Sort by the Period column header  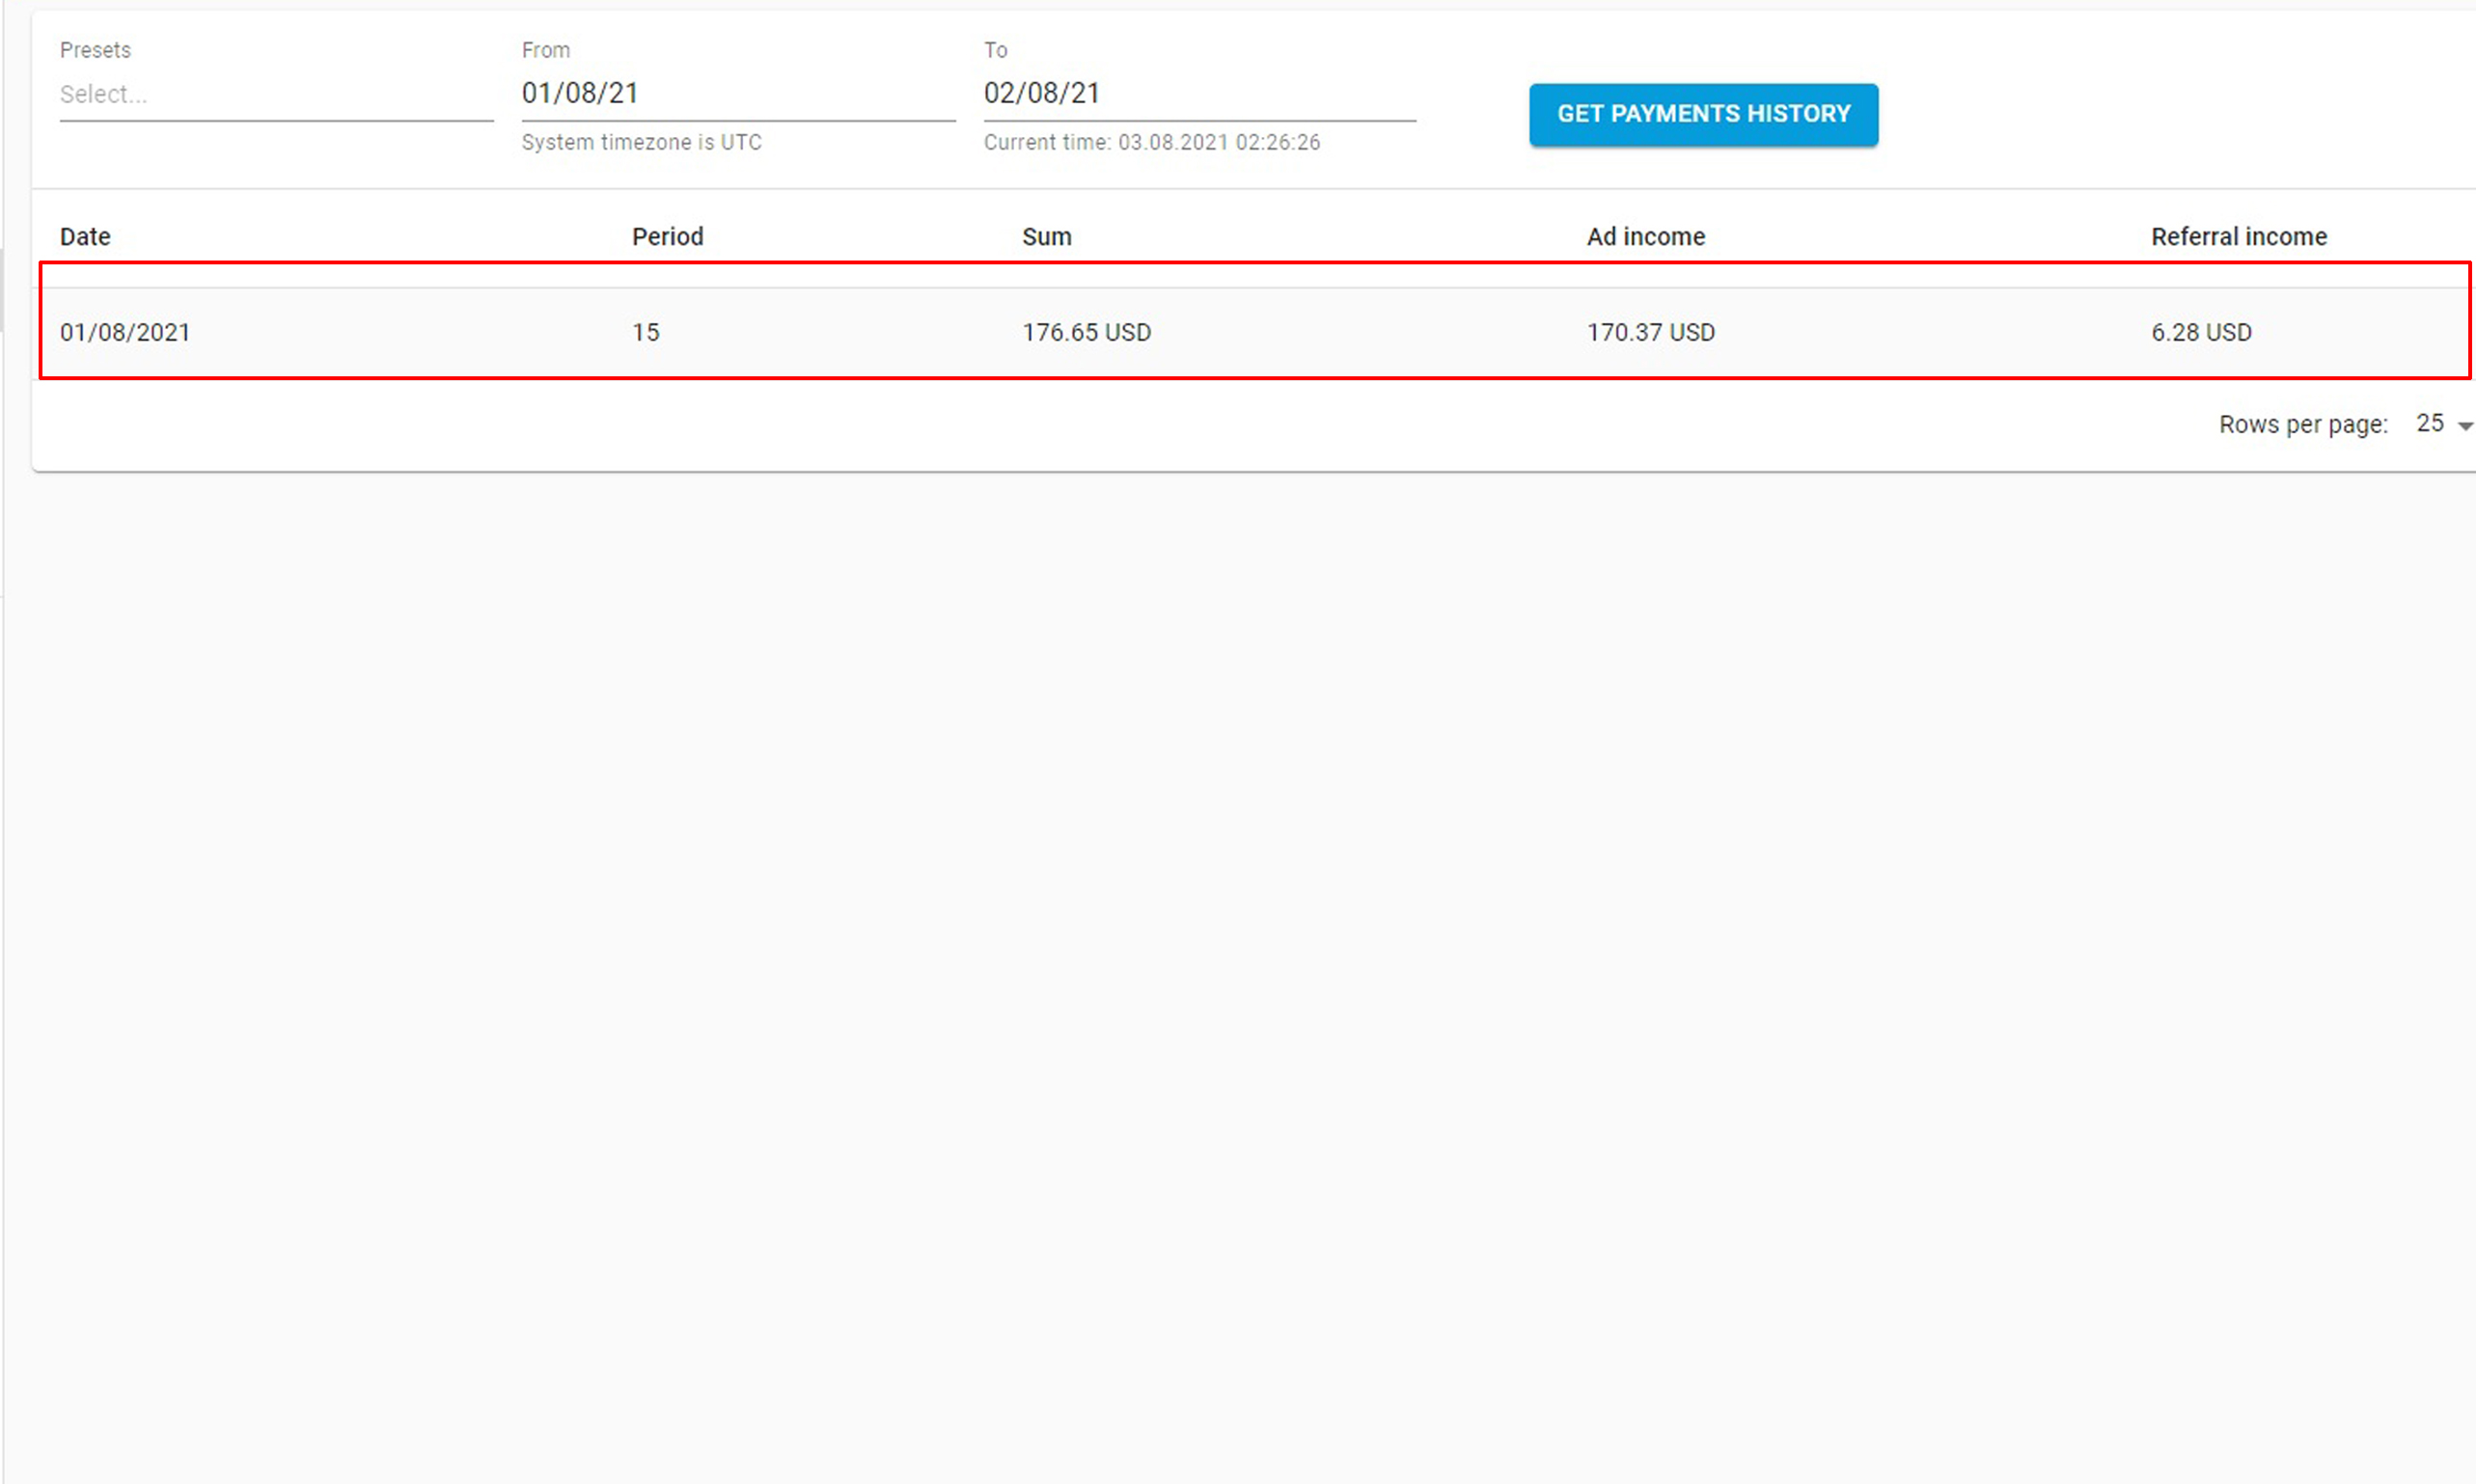[667, 237]
